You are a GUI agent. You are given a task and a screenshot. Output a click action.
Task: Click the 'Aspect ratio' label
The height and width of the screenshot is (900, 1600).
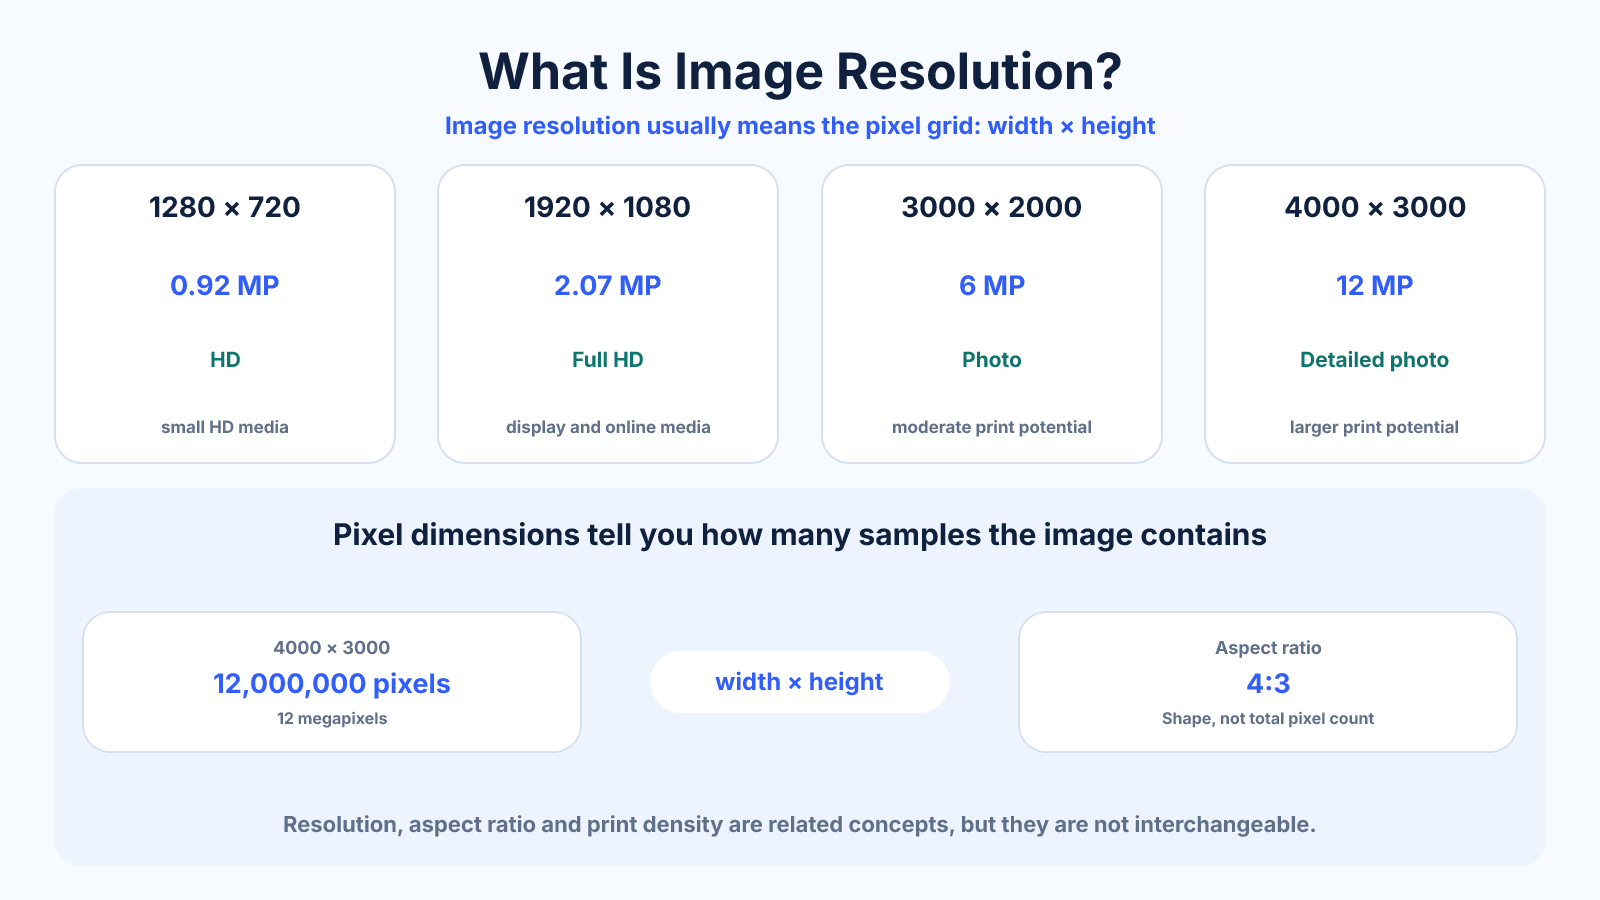[x=1268, y=648]
